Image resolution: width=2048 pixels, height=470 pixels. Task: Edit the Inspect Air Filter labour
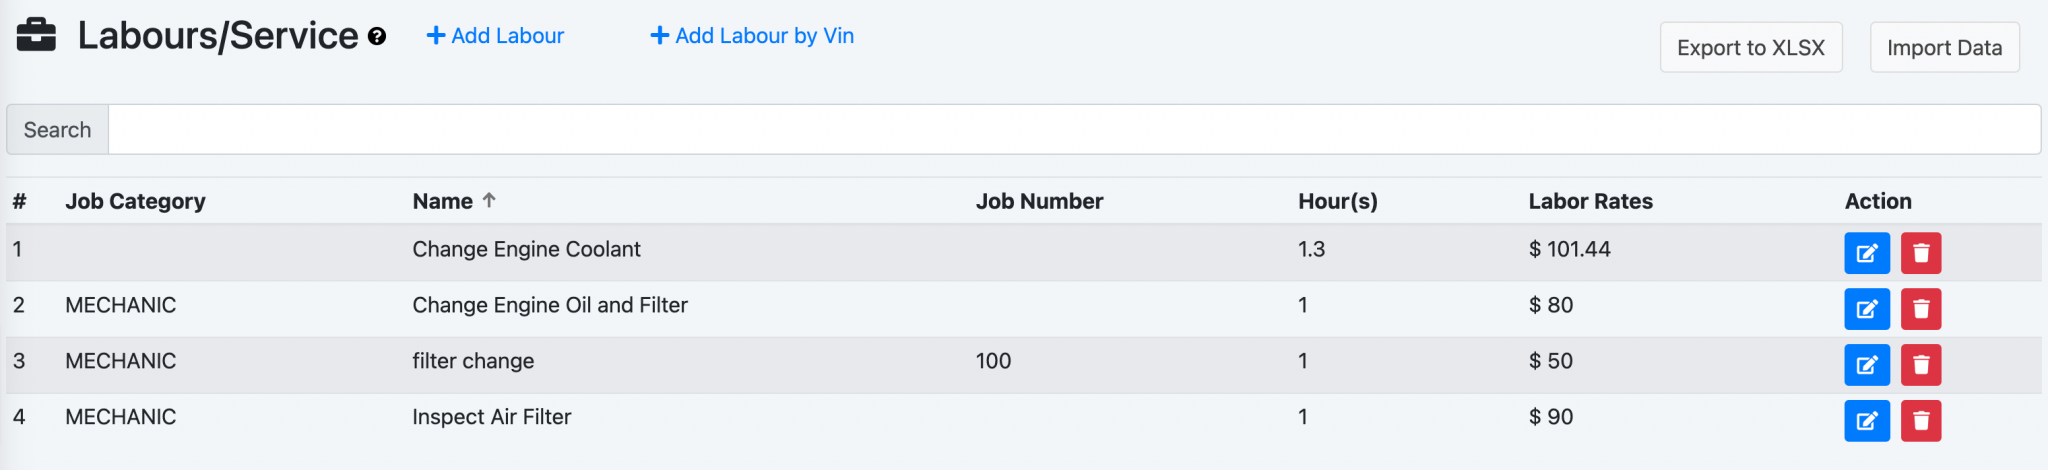(1866, 421)
